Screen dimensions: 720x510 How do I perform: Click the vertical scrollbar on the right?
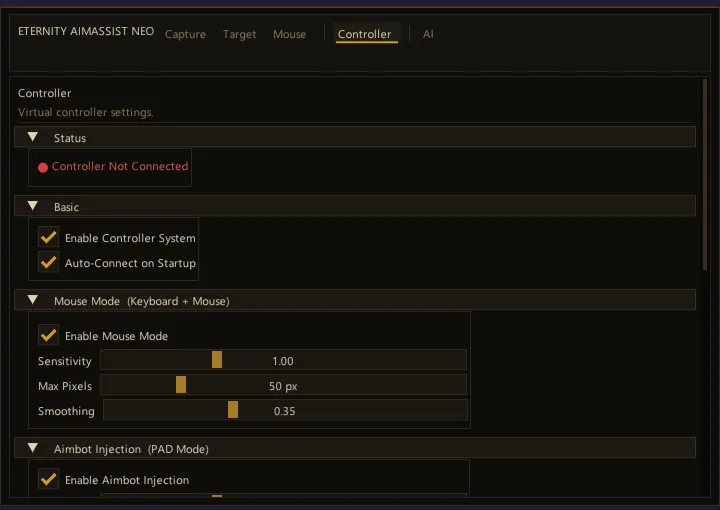tap(705, 175)
